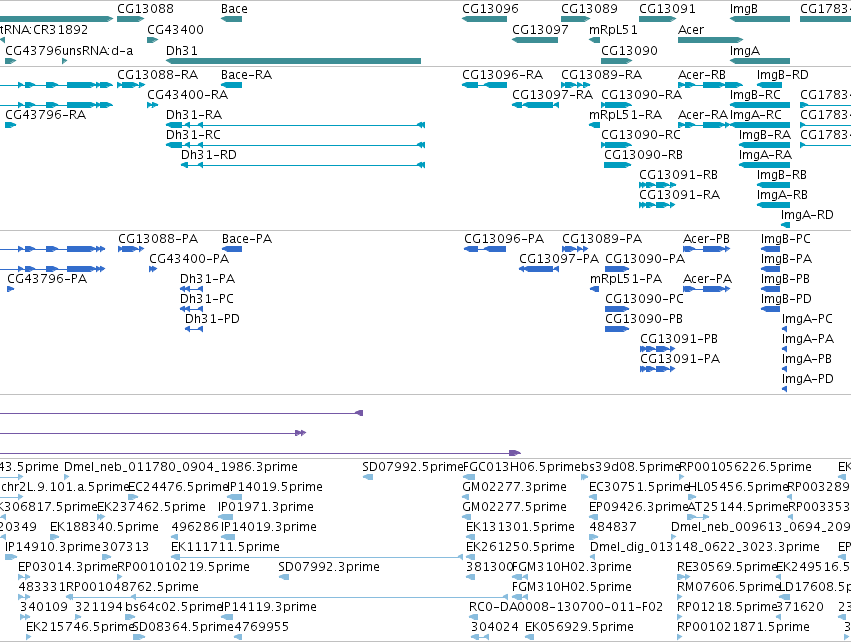Screen dimensions: 851x642
Task: Click the CG13096-PA protein glyph
Action: click(x=485, y=249)
